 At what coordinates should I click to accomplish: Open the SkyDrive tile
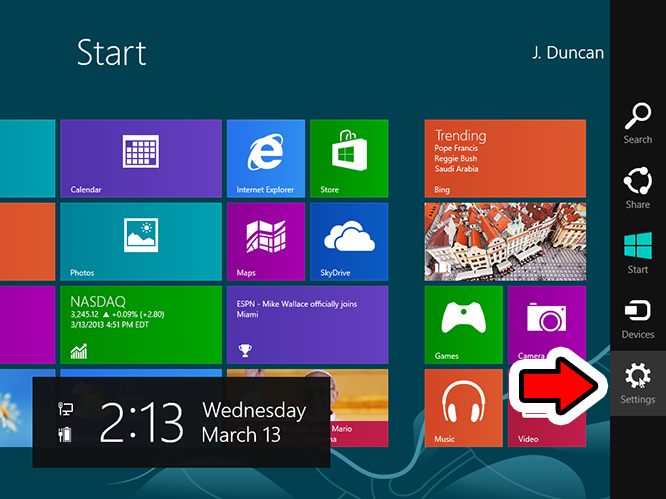(x=349, y=242)
